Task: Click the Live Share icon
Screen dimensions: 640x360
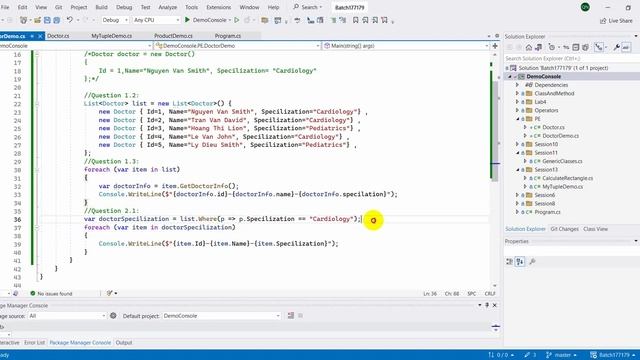Action: click(x=616, y=20)
